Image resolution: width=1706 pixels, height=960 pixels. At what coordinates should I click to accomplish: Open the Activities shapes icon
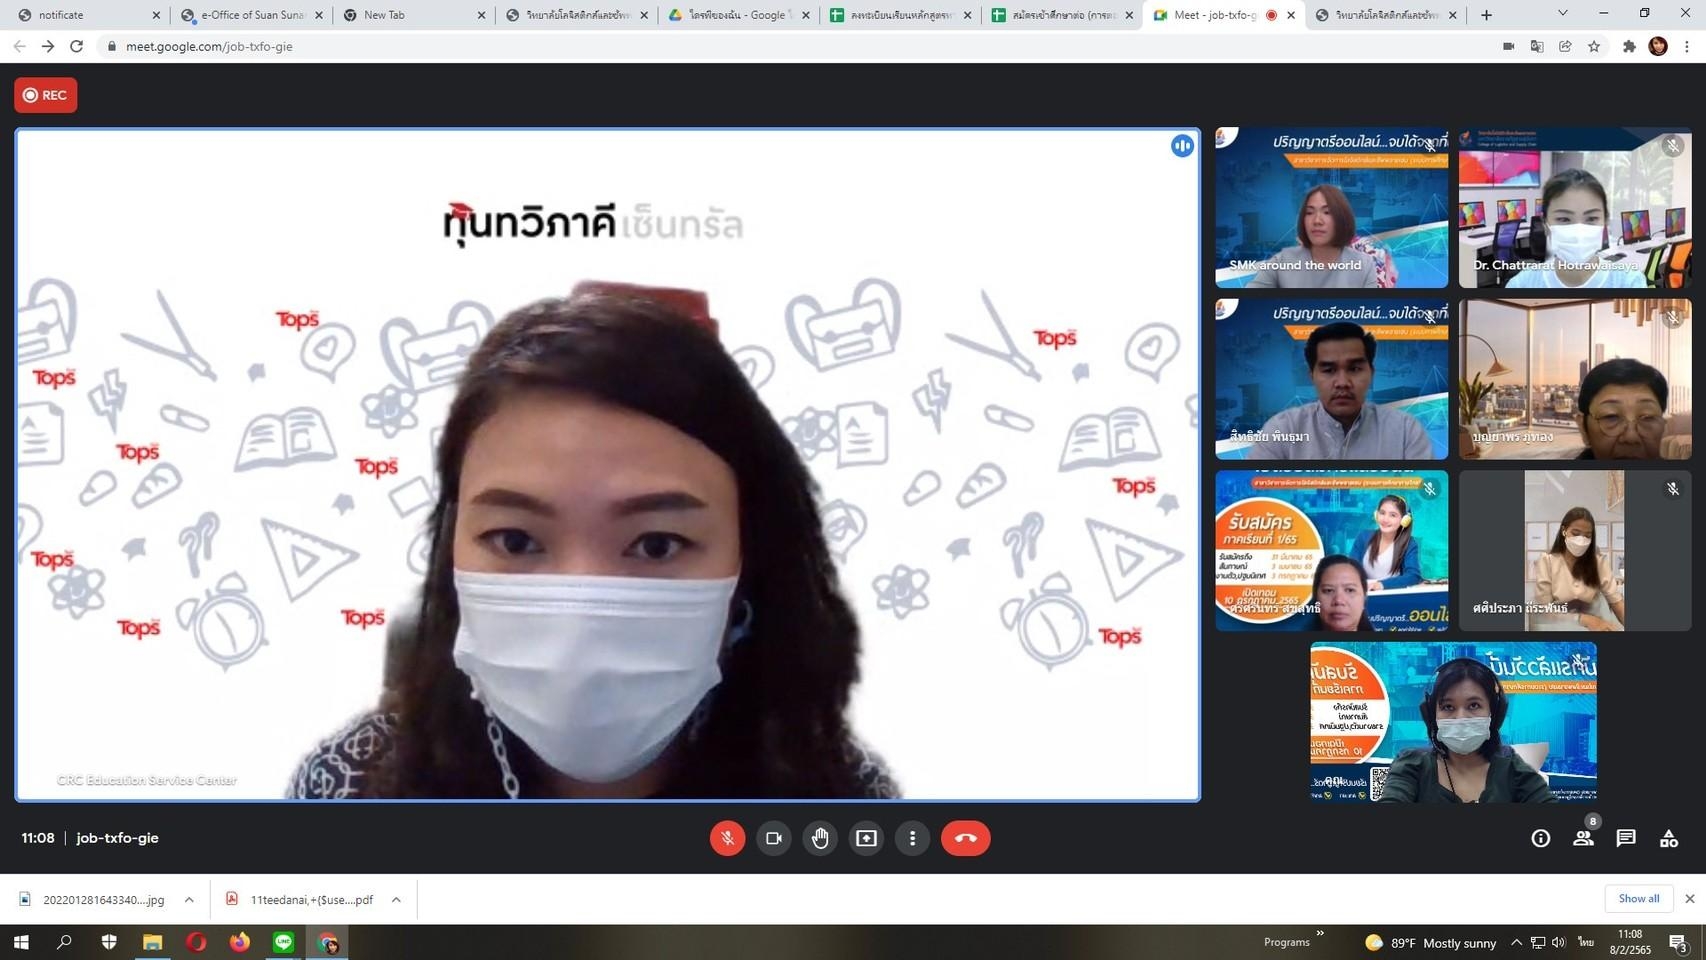pos(1669,838)
